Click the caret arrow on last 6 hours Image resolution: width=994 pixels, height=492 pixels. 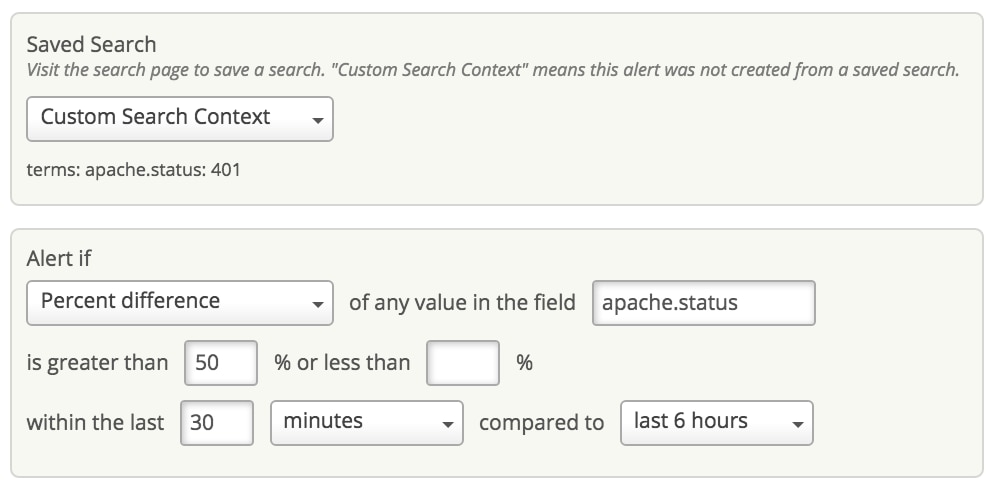coord(797,424)
